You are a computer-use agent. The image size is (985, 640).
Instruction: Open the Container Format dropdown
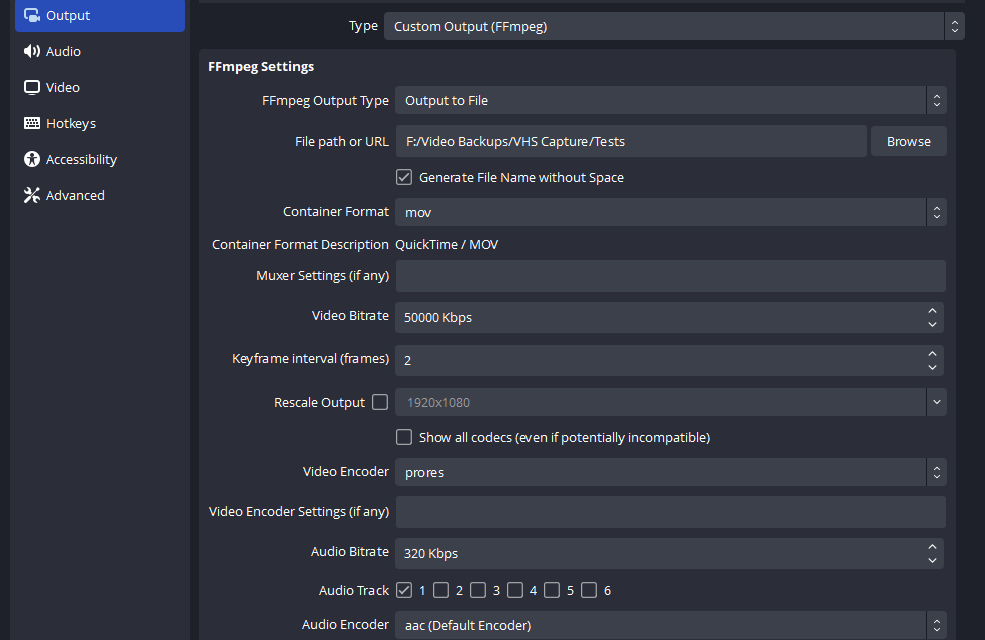(x=670, y=213)
